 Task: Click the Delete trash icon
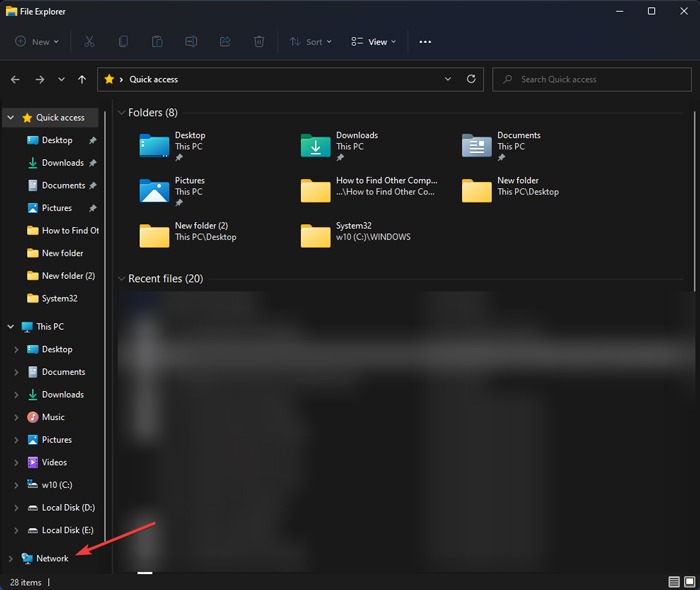pyautogui.click(x=259, y=42)
